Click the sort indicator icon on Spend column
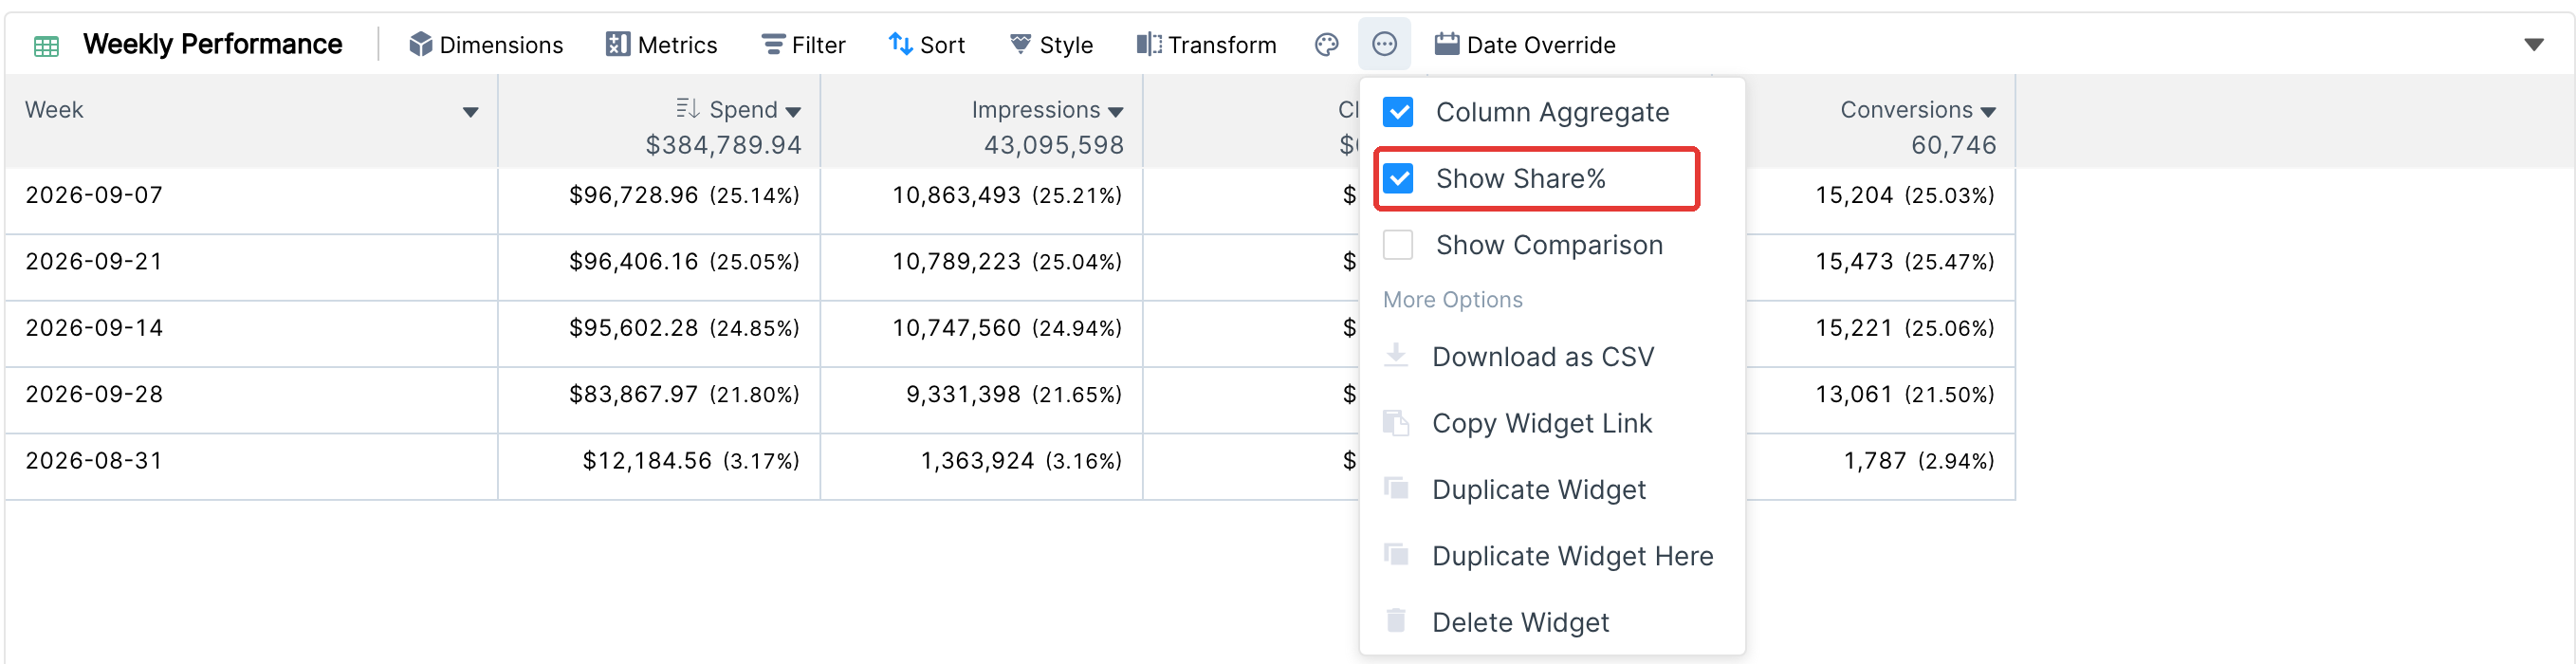2576x664 pixels. tap(687, 108)
